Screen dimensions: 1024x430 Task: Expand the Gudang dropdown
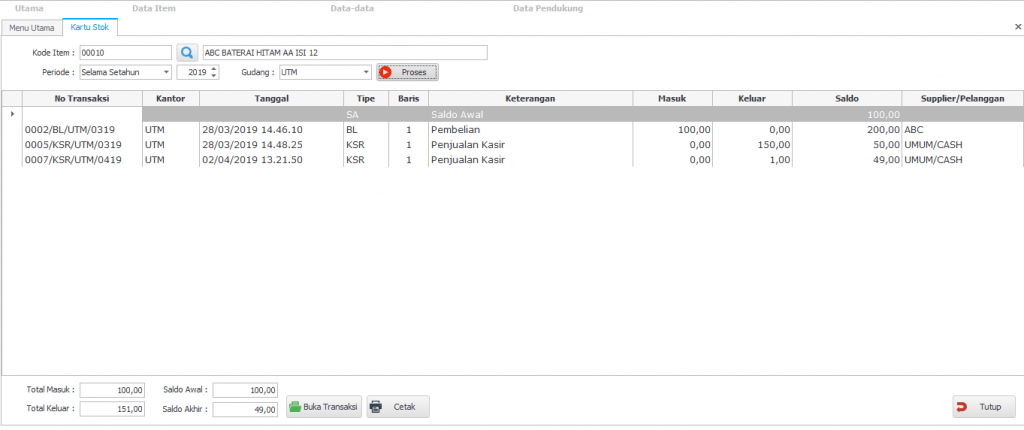point(367,73)
